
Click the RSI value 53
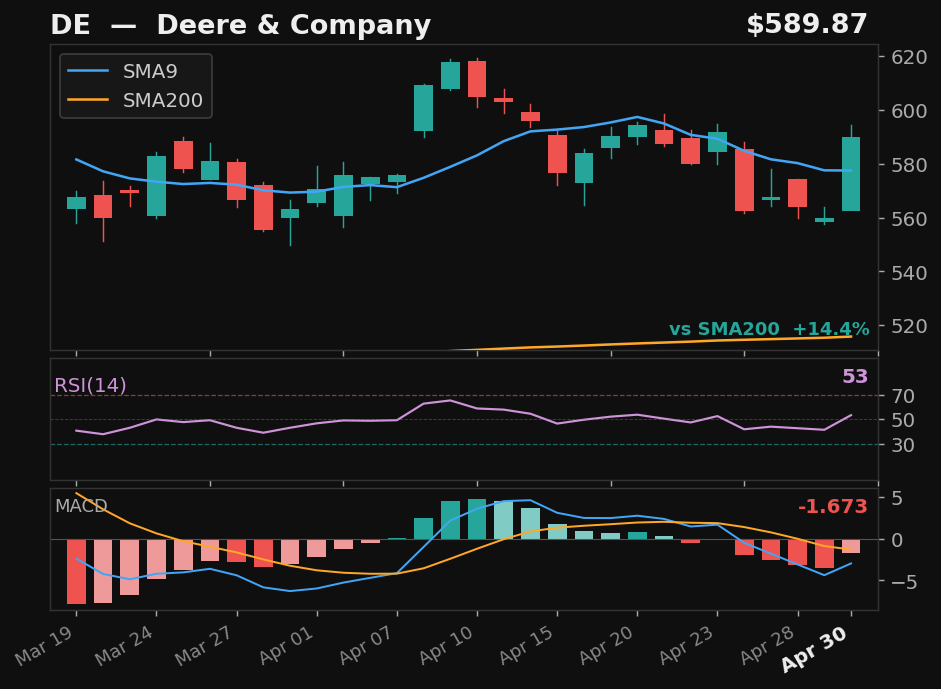855,376
